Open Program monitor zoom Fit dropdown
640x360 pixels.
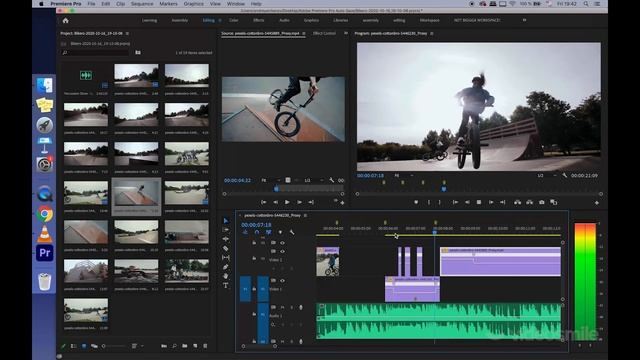404,176
